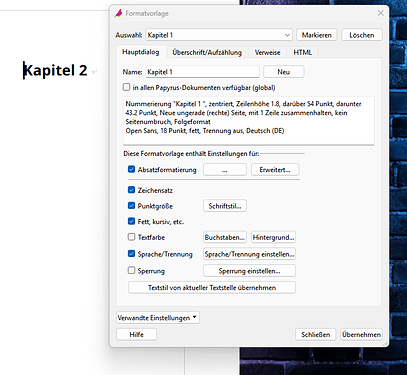The height and width of the screenshot is (375, 407).
Task: Enable the Sperrung checkbox
Action: pos(131,270)
